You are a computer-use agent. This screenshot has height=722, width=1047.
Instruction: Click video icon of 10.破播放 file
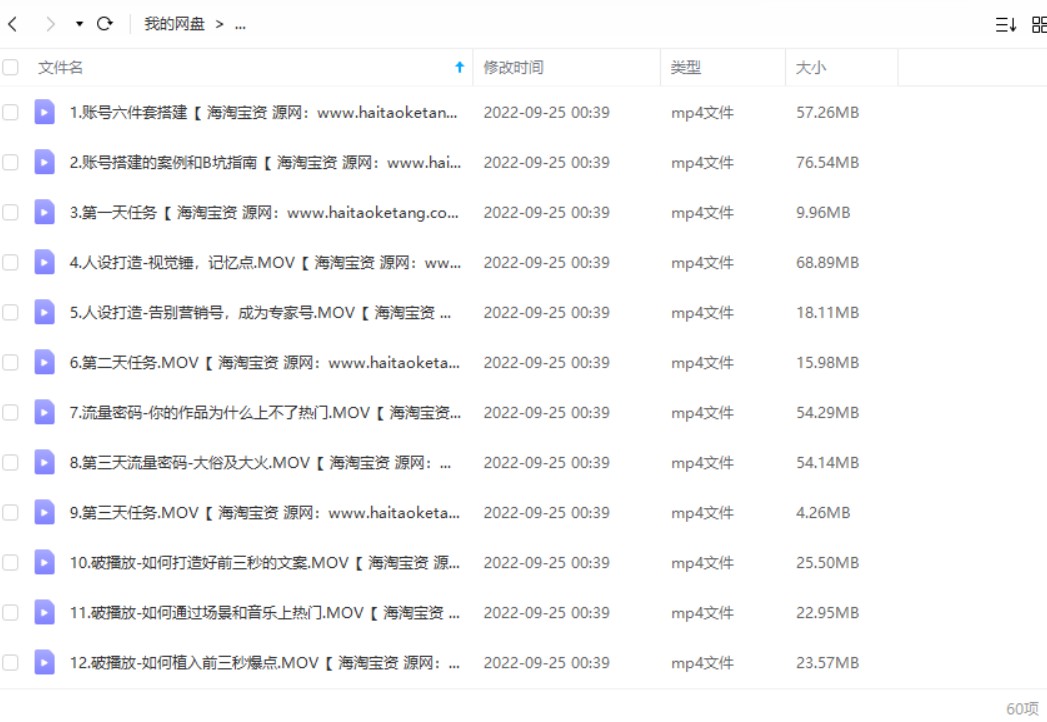[44, 563]
